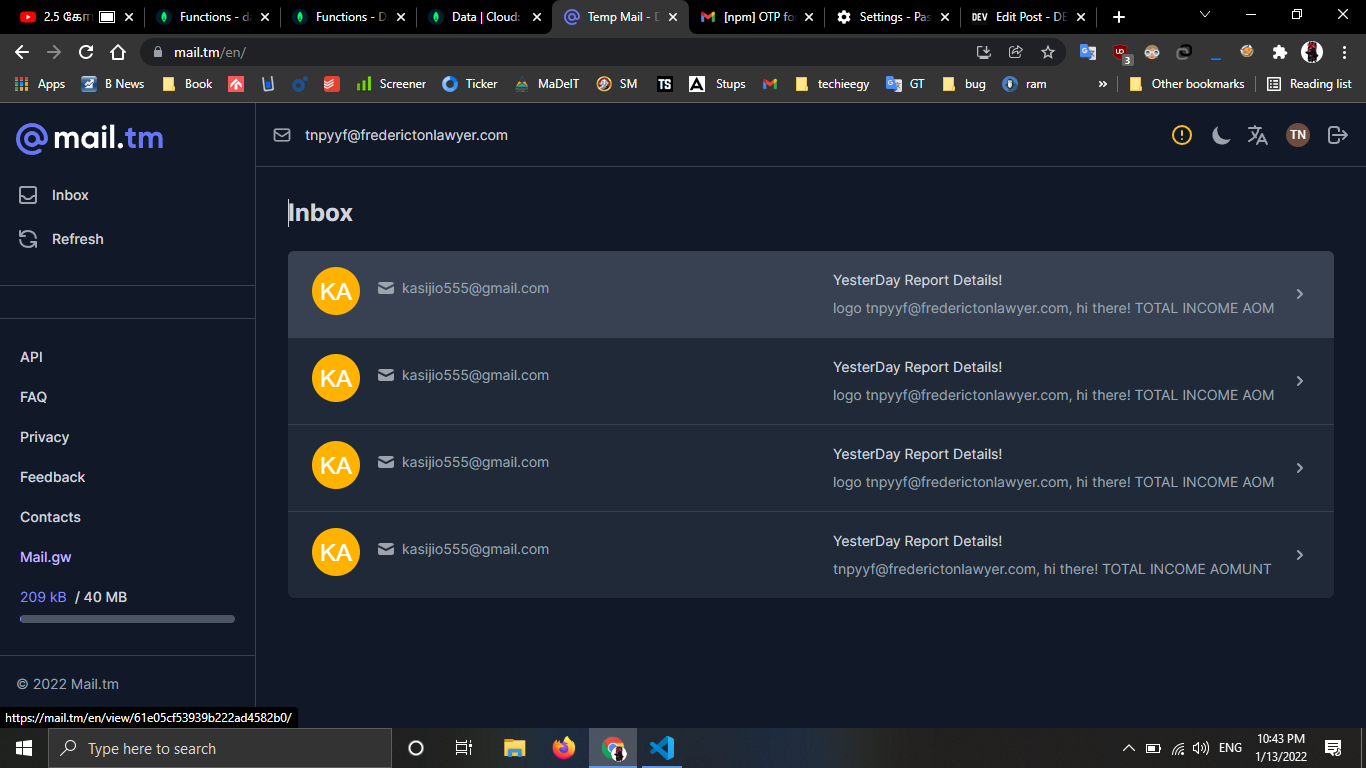Refresh the mailbox from the sidebar

(77, 239)
